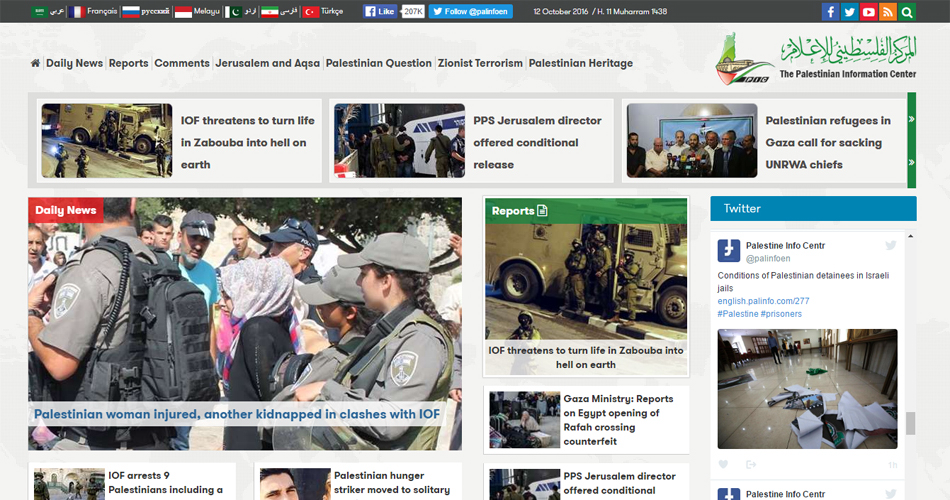Screen dimensions: 950x500
Task: Open the site search magnifier icon
Action: (x=907, y=12)
